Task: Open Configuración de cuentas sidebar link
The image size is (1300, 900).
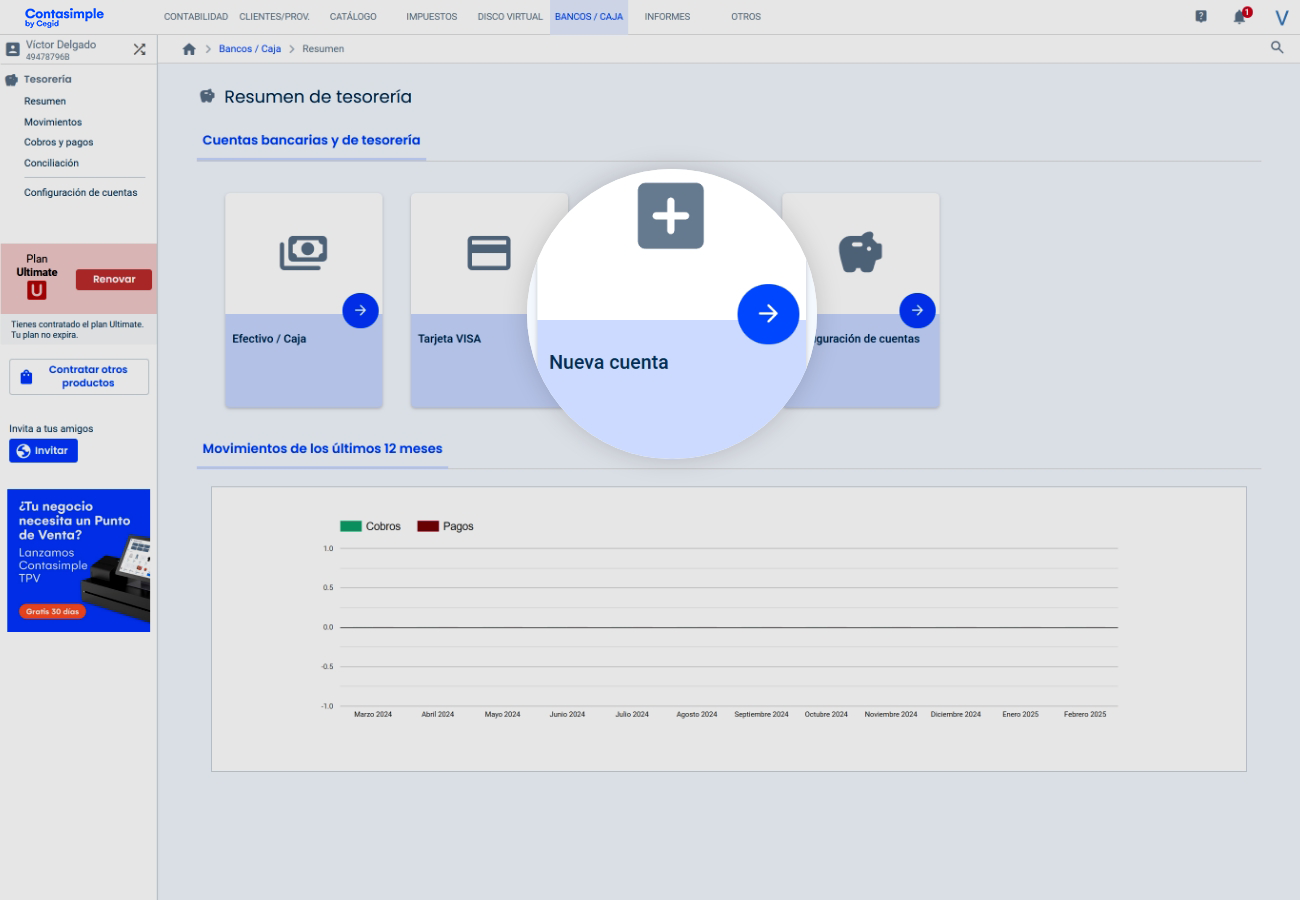Action: click(x=81, y=192)
